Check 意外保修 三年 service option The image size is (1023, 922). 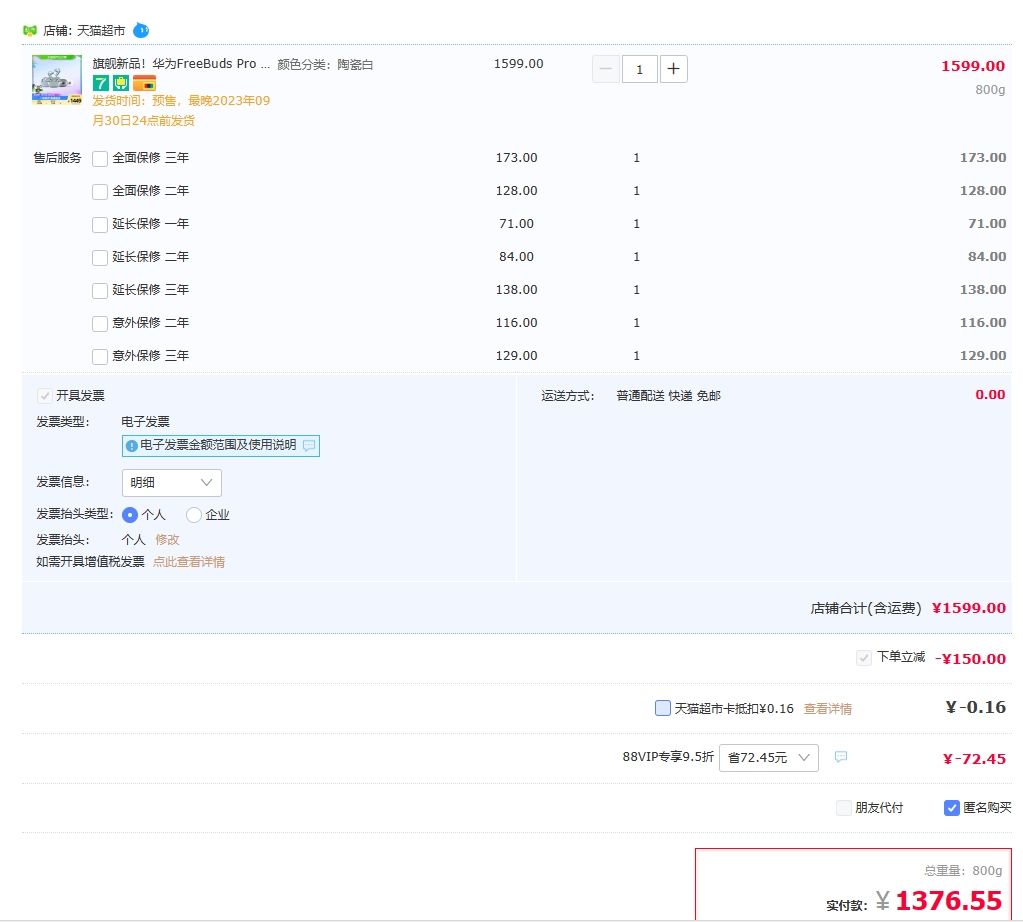(x=100, y=357)
